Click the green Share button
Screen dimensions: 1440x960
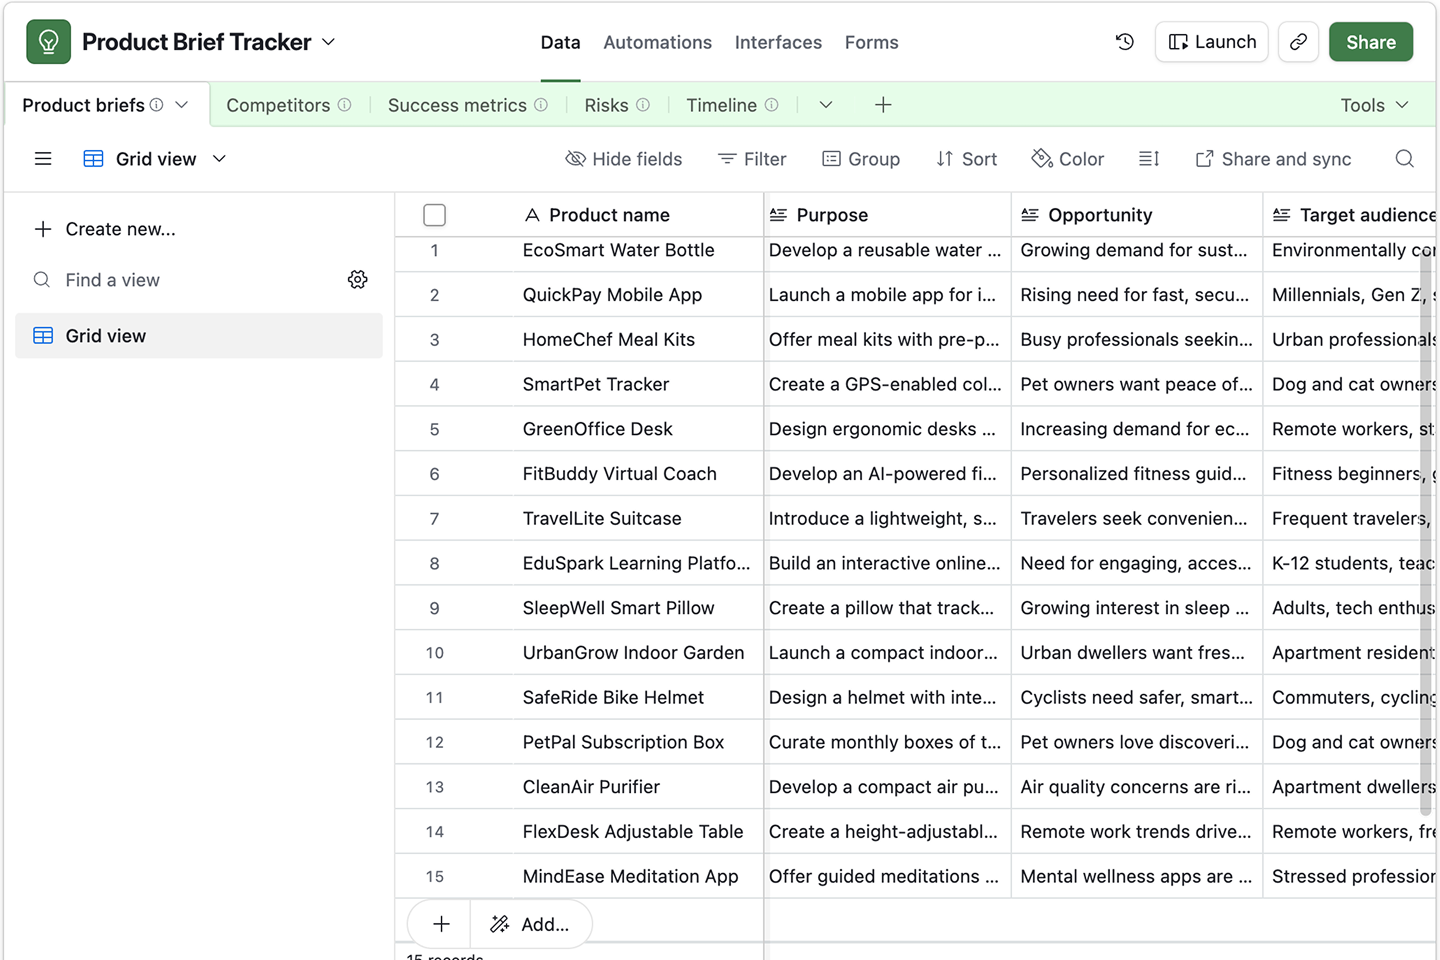1371,42
